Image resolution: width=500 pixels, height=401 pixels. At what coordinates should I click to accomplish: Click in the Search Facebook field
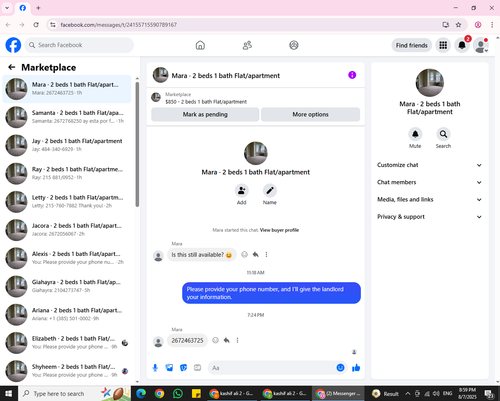click(x=79, y=45)
